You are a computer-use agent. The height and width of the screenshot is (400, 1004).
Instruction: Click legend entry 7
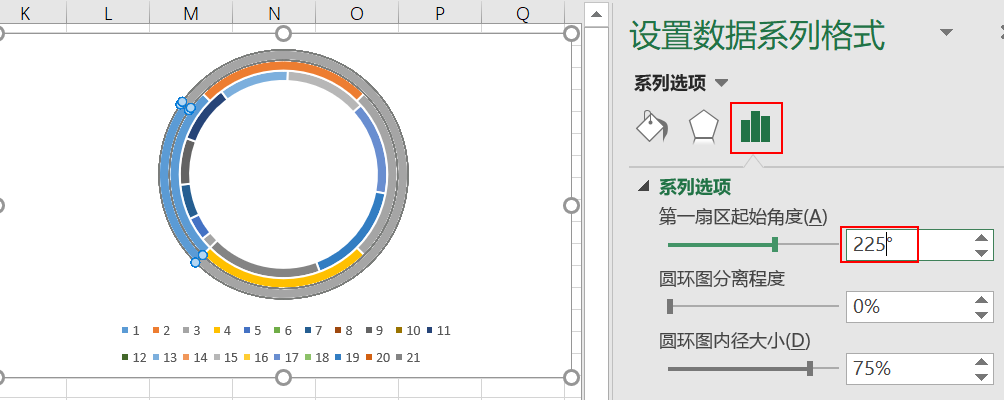tap(314, 330)
